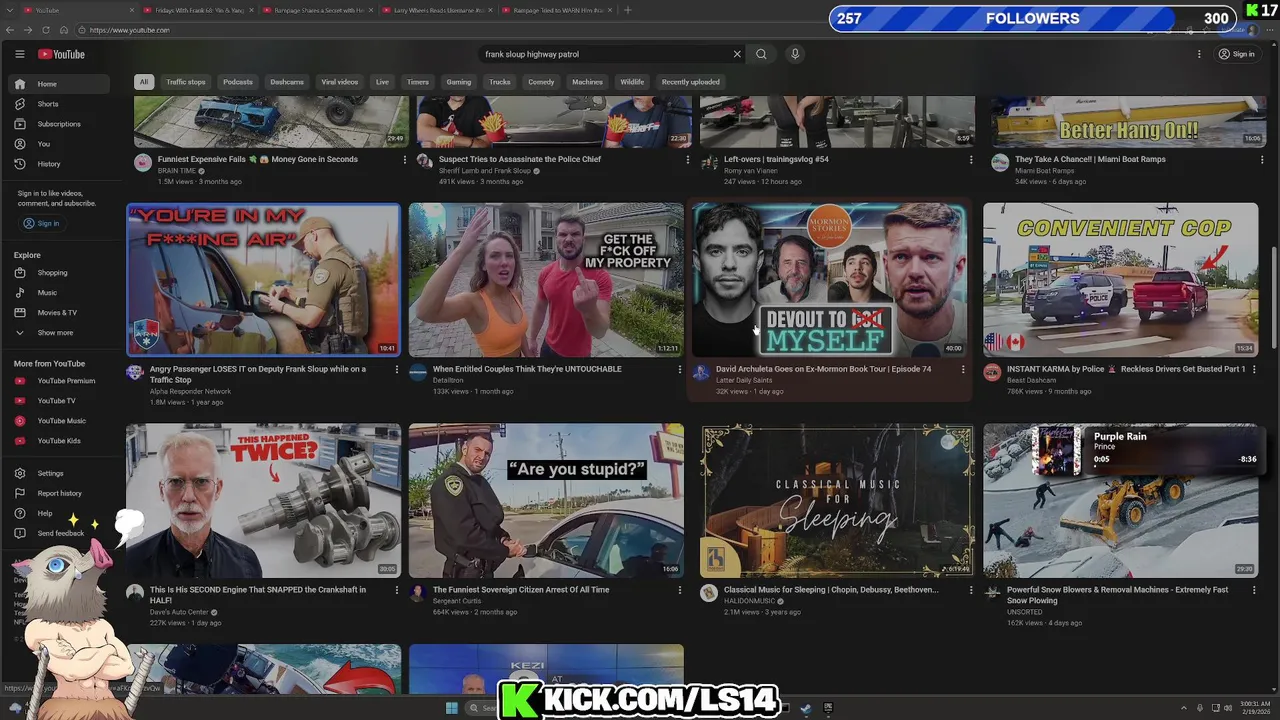Screen dimensions: 1280x720
Task: Open History in the sidebar
Action: pos(60,164)
